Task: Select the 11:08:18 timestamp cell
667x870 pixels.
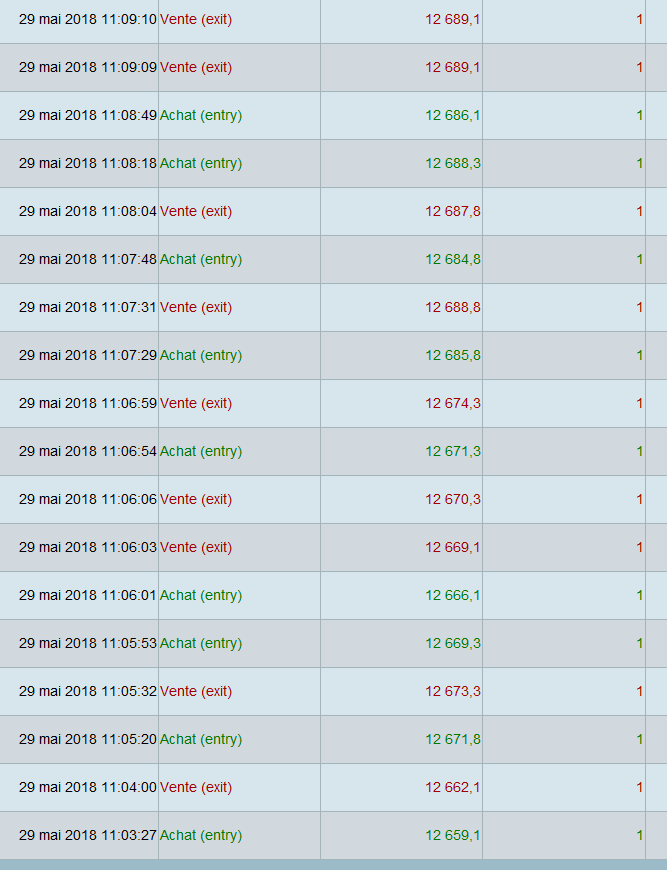Action: tap(88, 163)
